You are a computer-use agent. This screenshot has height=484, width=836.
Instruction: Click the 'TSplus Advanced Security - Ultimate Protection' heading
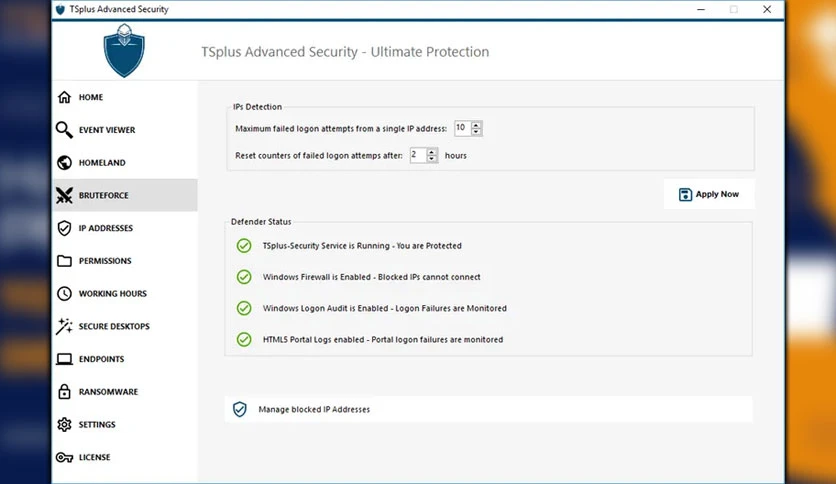coord(345,52)
